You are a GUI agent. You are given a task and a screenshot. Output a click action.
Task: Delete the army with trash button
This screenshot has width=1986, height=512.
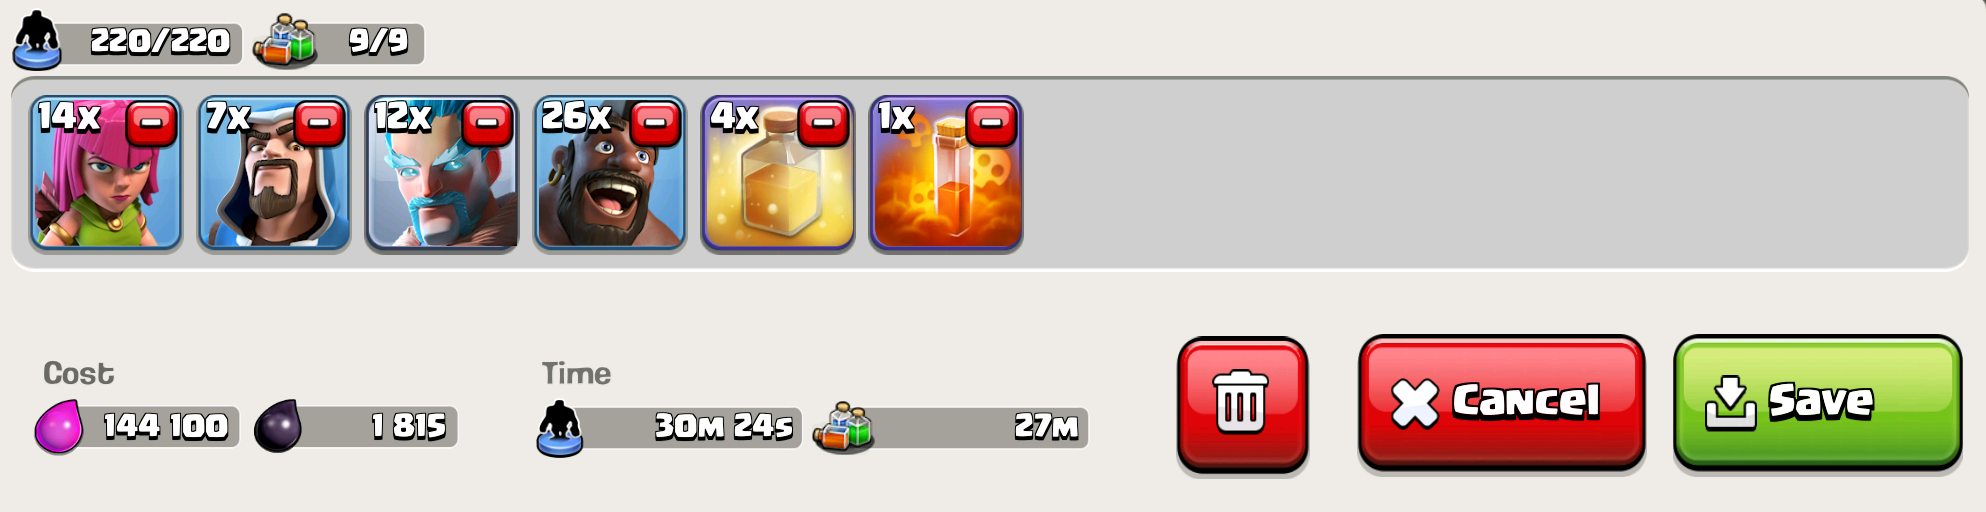[1242, 403]
